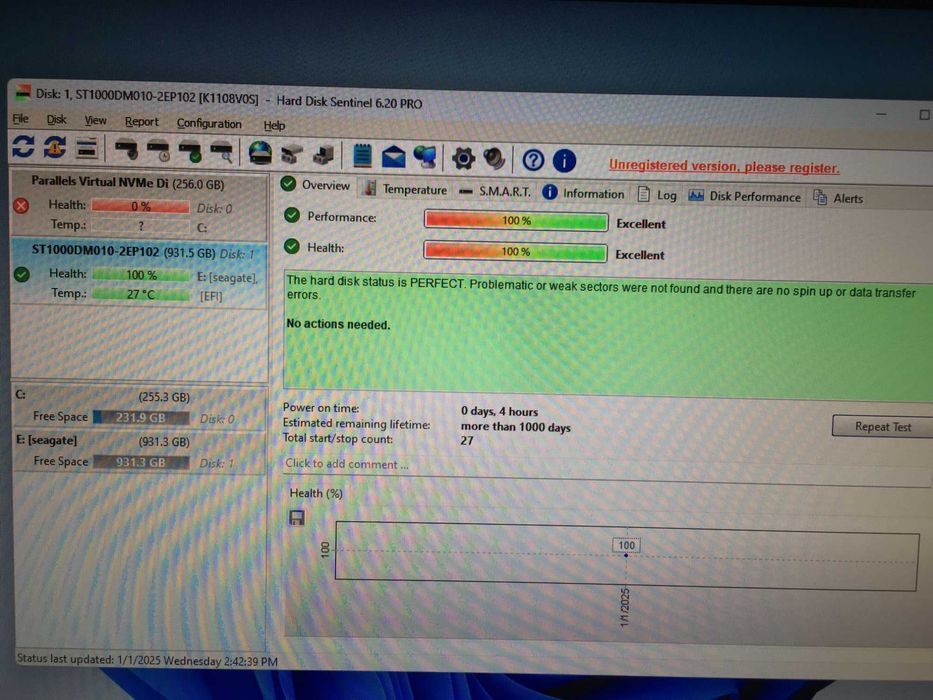Click the status last updated text in status bar

(x=147, y=660)
